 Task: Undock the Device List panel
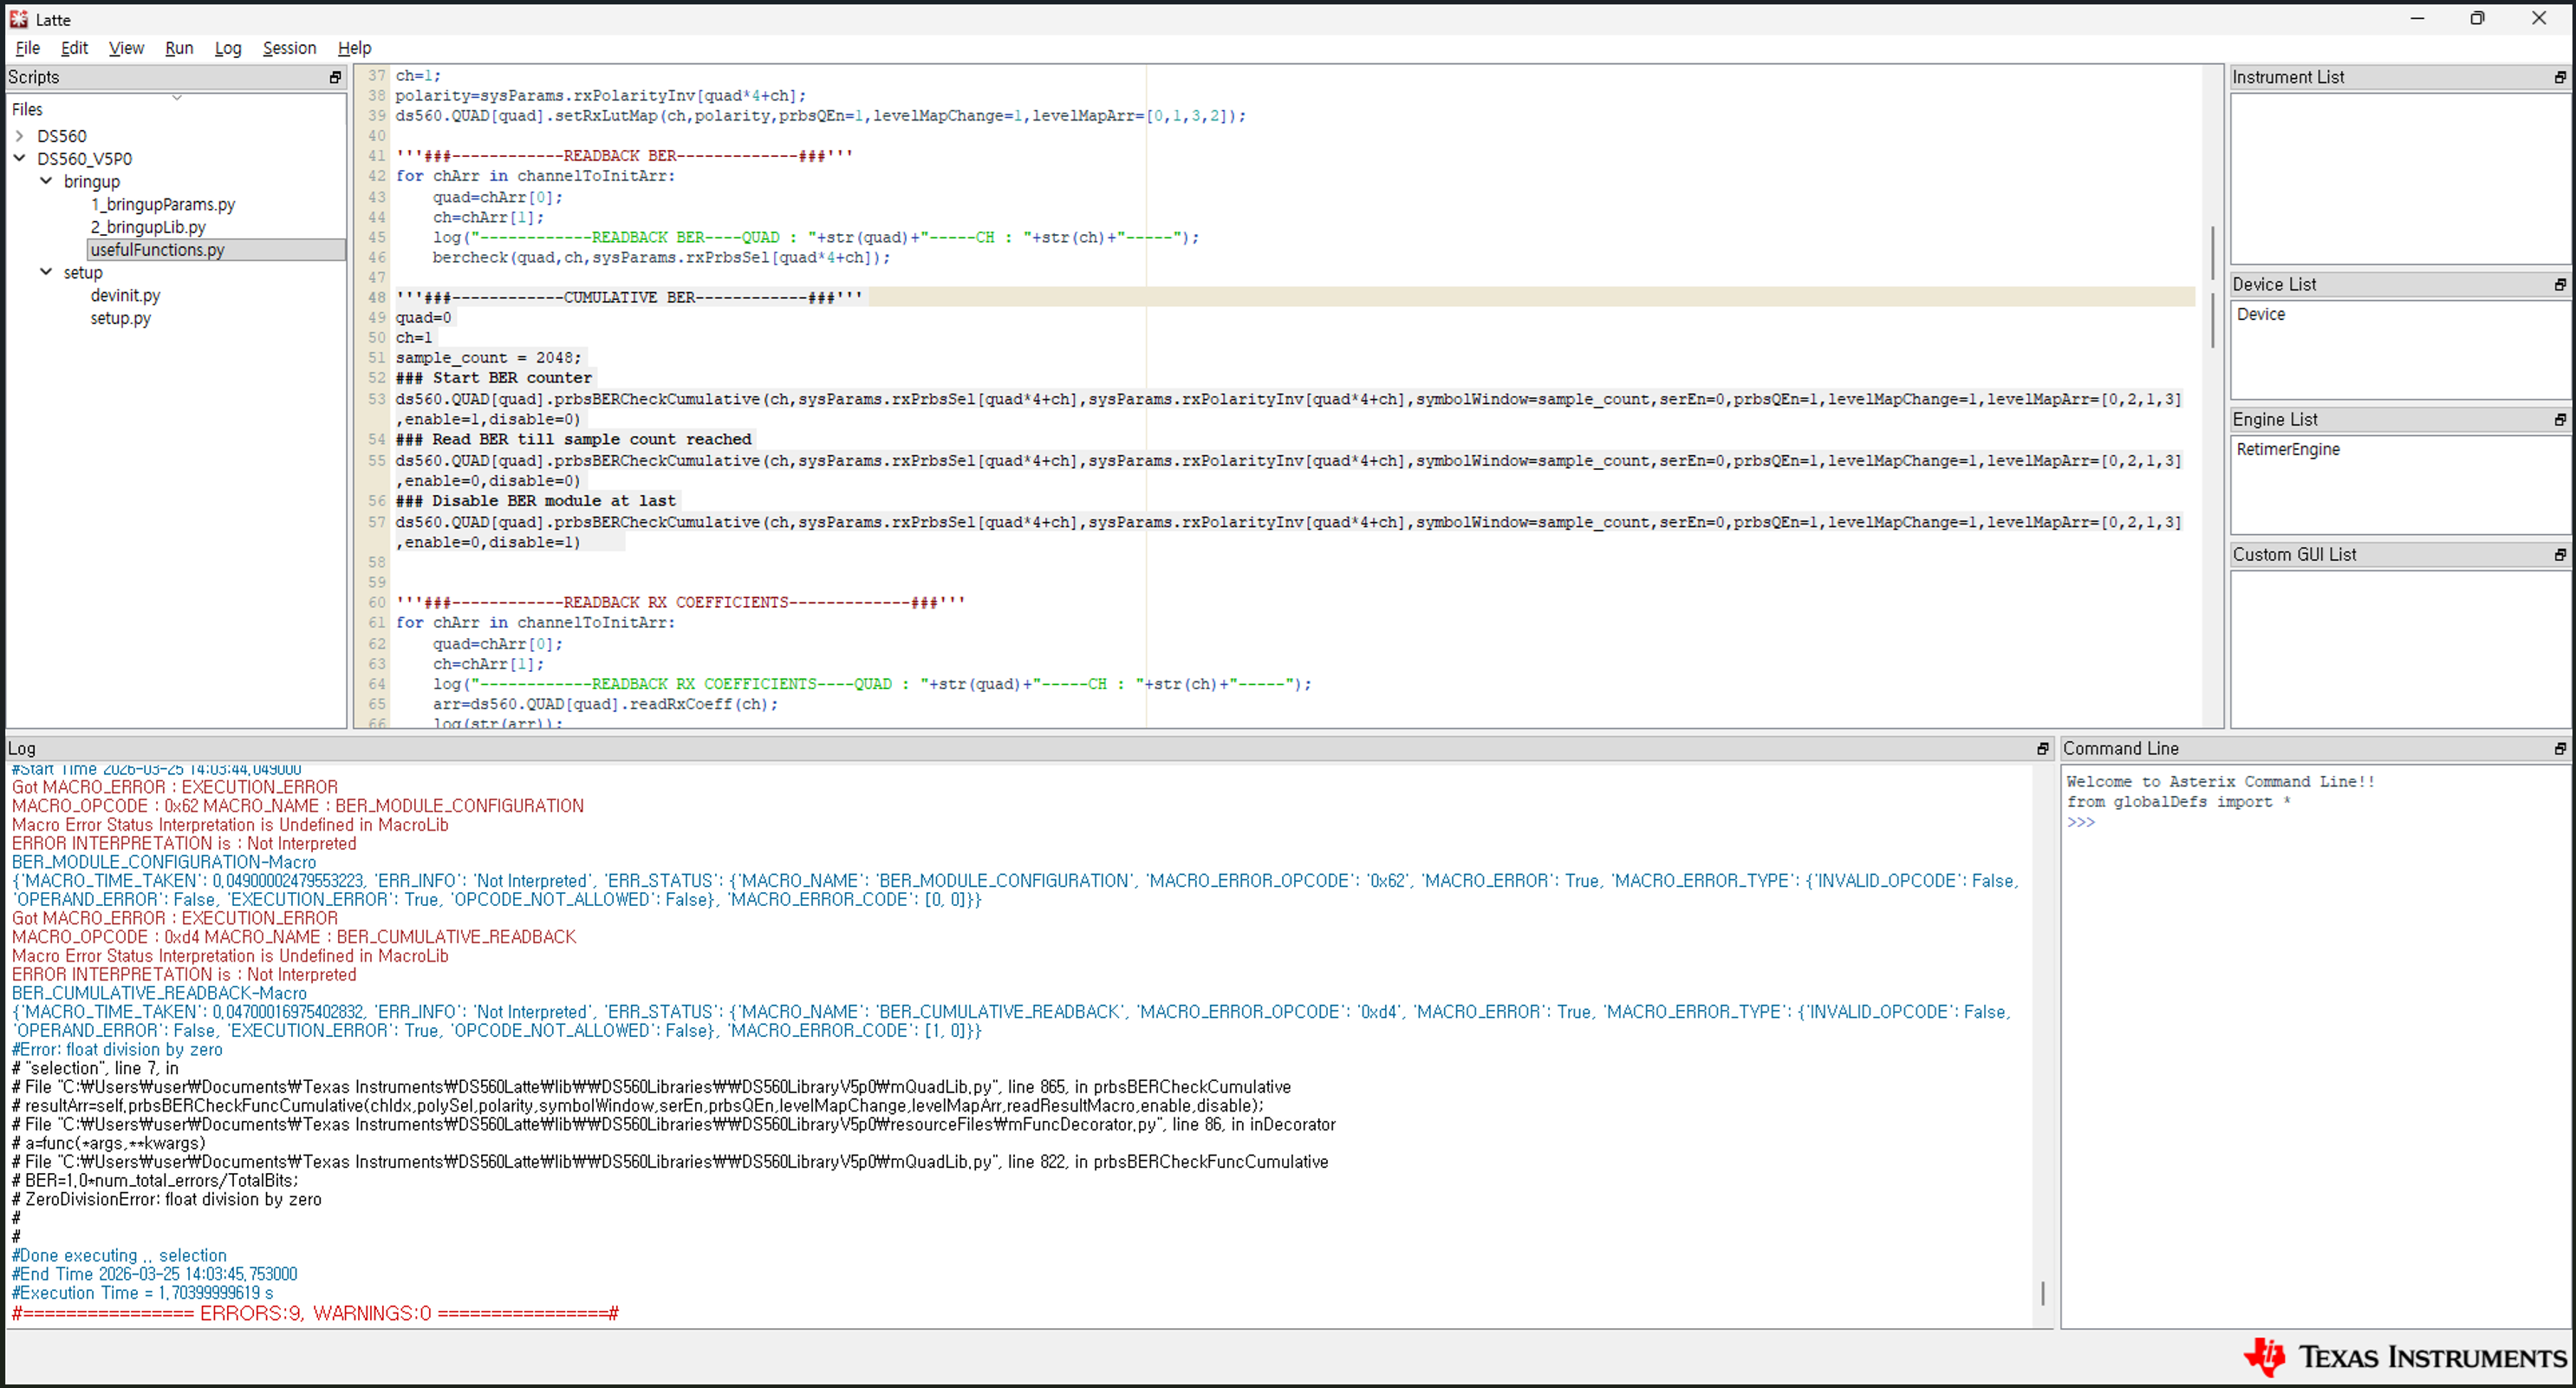pyautogui.click(x=2560, y=285)
